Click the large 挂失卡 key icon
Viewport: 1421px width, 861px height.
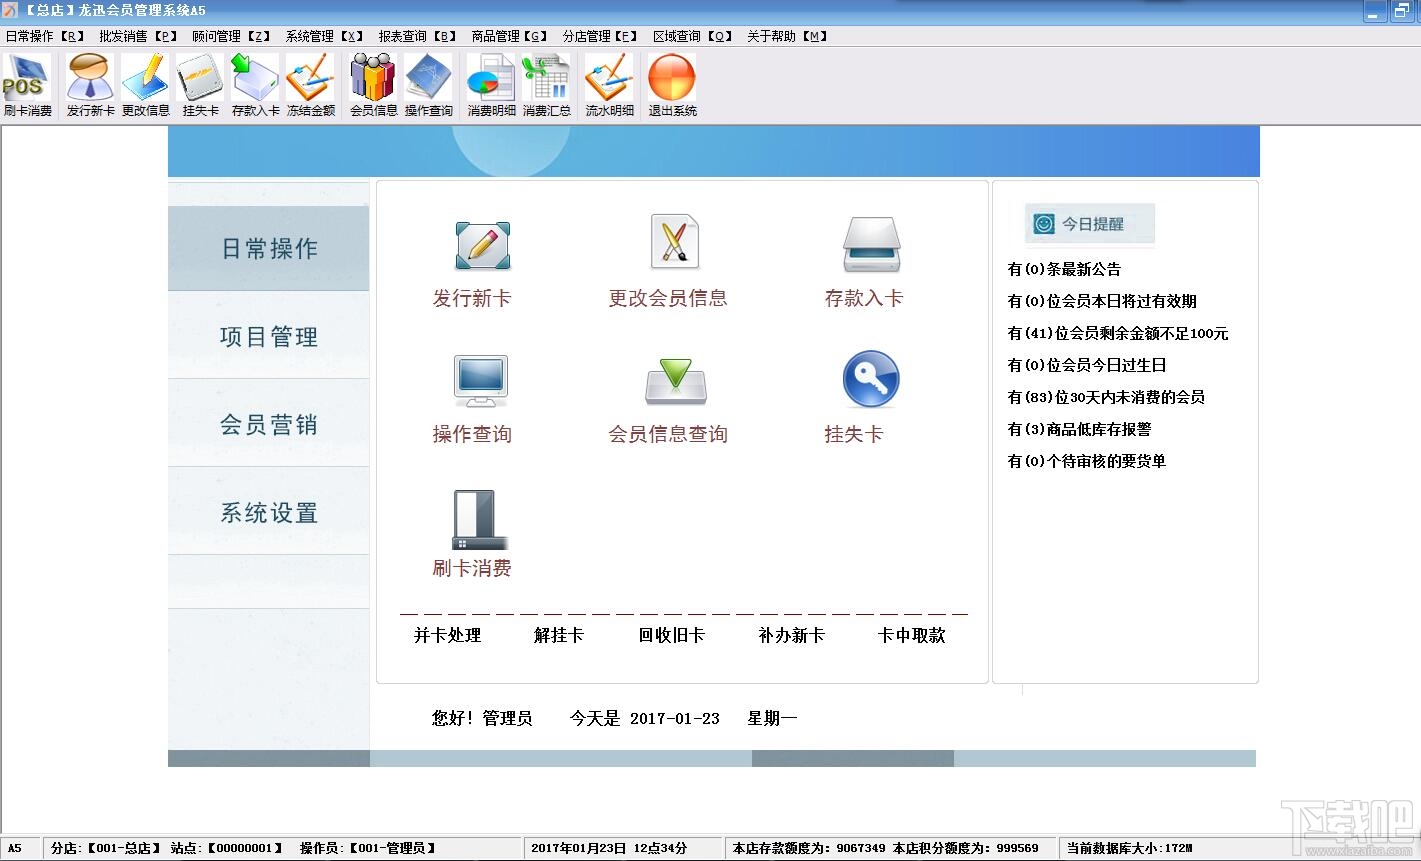coord(871,379)
